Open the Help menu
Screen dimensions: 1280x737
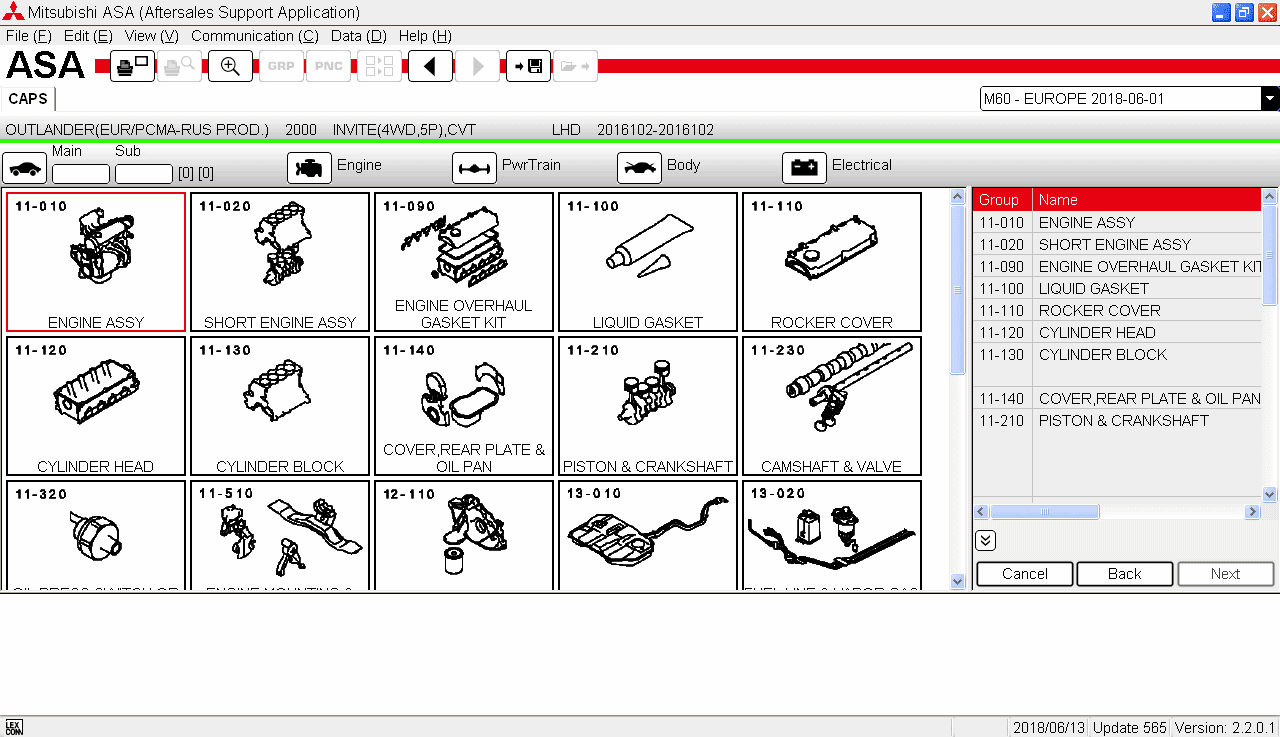coord(425,36)
